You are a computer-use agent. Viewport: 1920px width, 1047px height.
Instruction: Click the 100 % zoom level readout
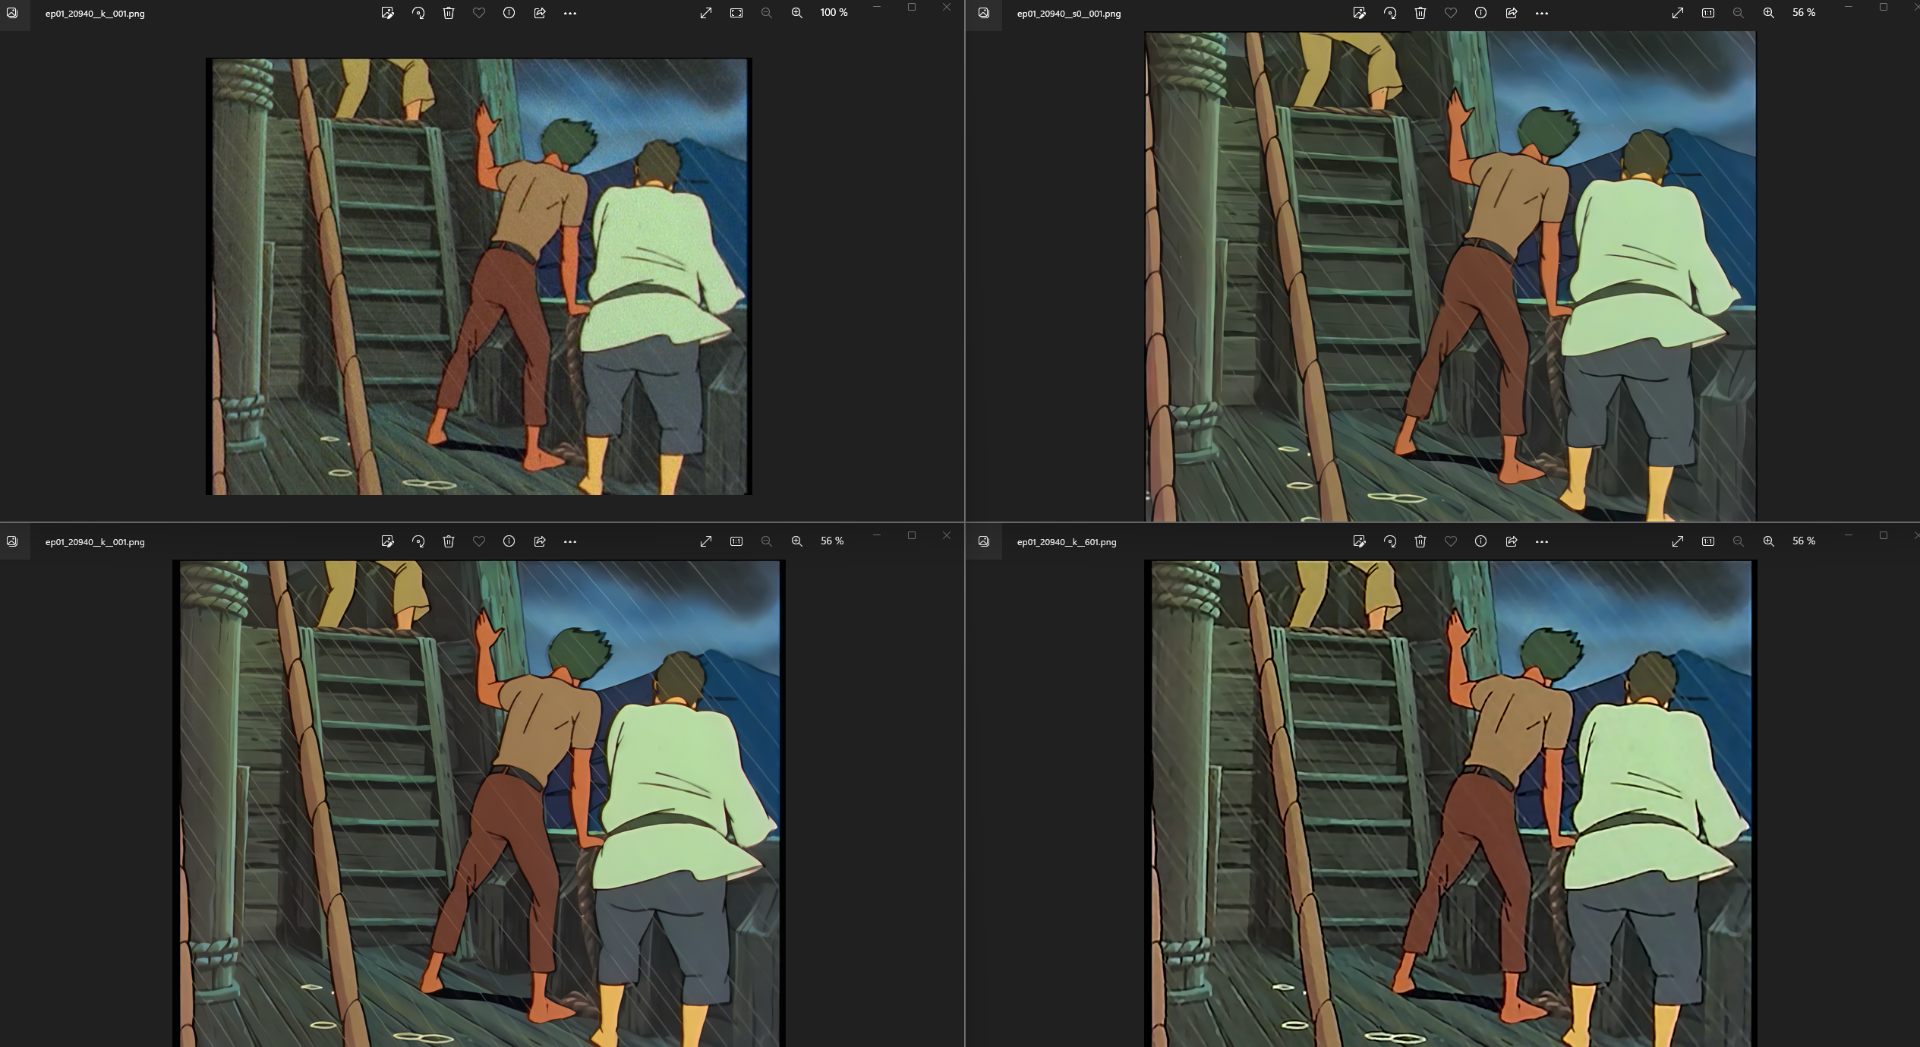coord(833,13)
